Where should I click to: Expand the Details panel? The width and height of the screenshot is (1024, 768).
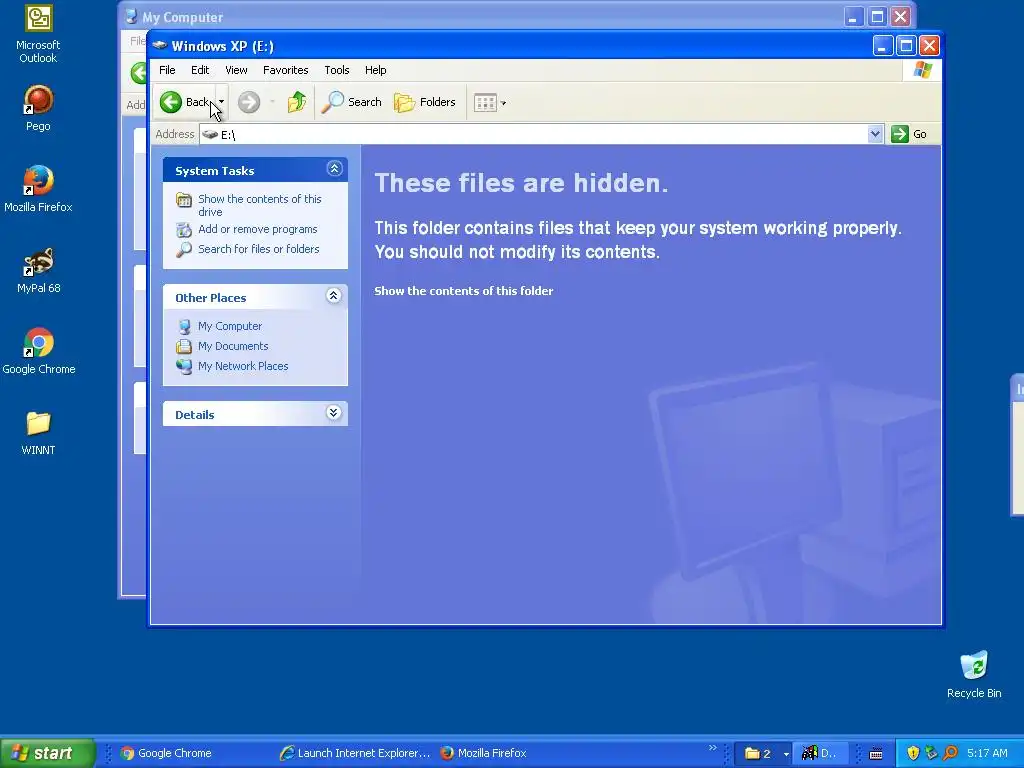tap(333, 413)
